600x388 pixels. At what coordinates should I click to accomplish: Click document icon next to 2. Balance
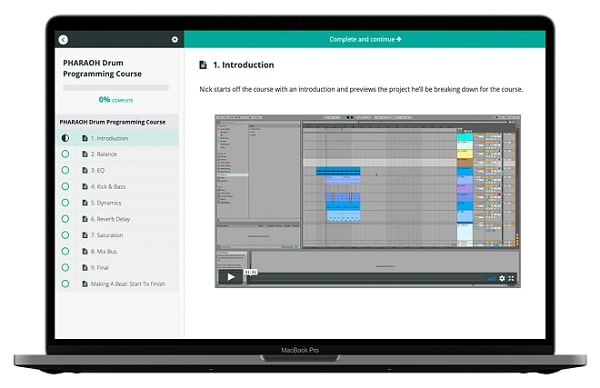click(x=85, y=154)
